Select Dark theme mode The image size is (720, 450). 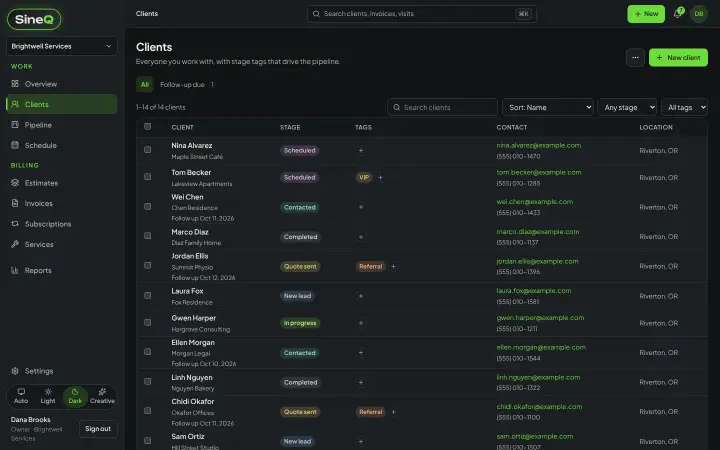[75, 396]
